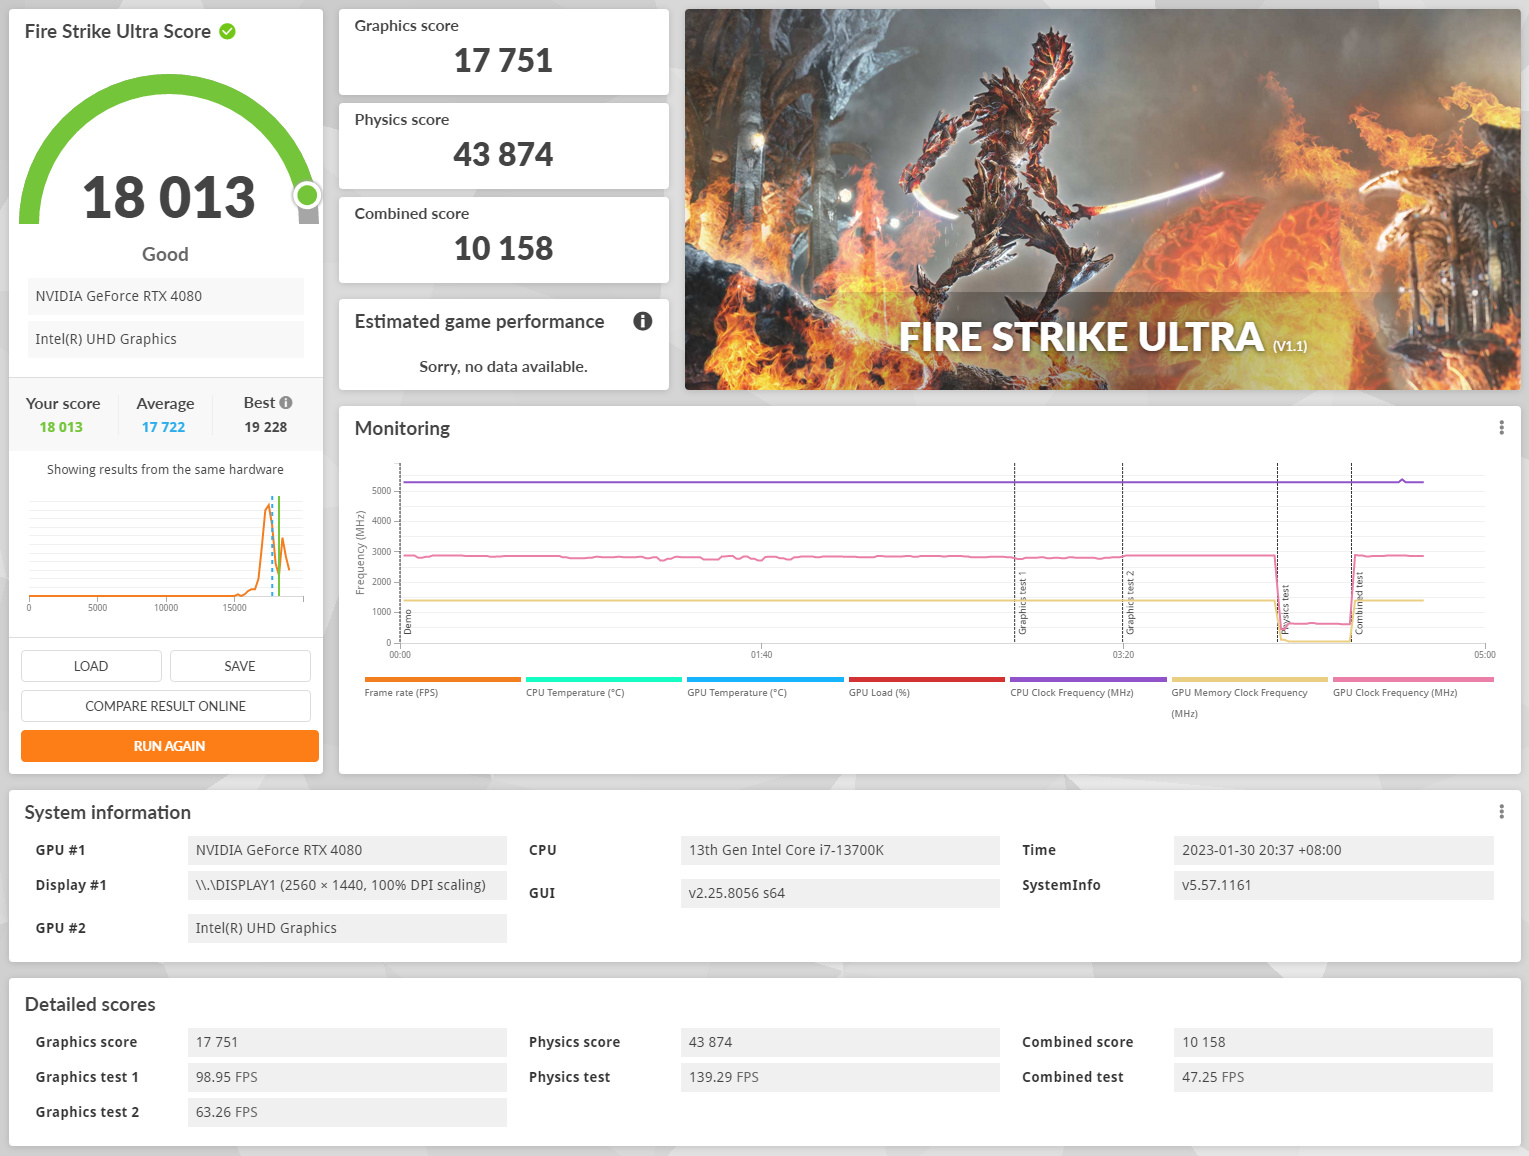Click the Combined test value 47.25 FPS

(1333, 1077)
